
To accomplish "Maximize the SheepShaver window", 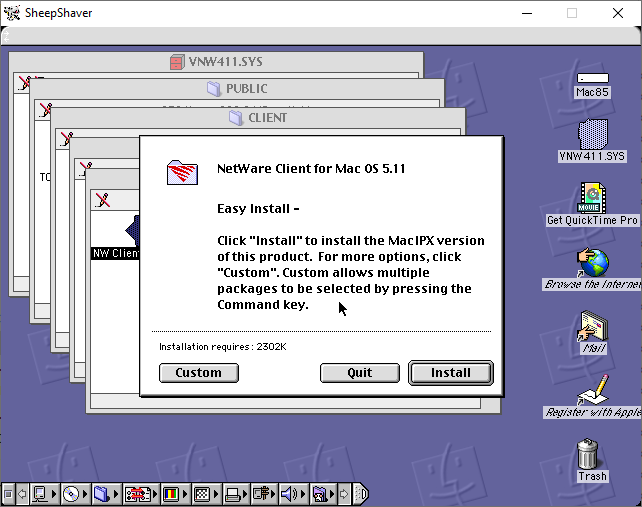I will (572, 13).
